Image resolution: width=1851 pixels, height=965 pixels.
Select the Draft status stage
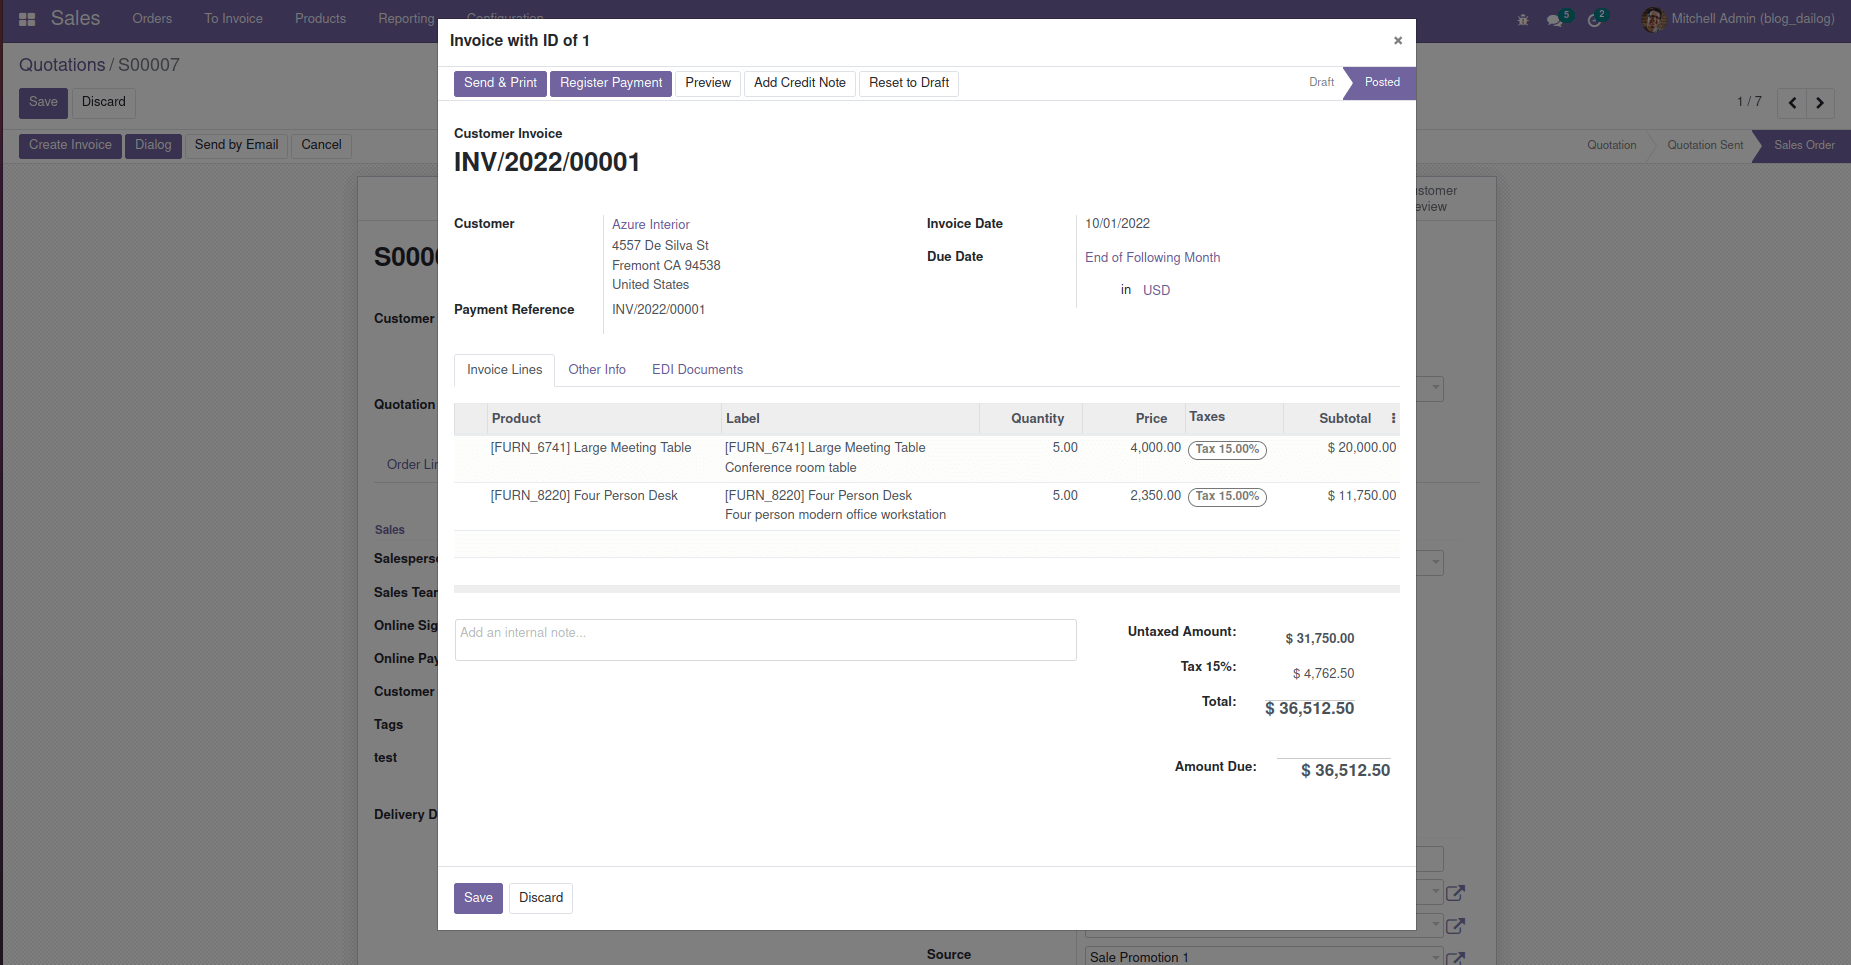[x=1321, y=83]
